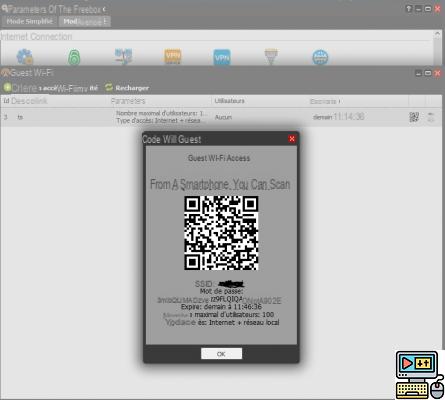
Task: Delete guest access row 3 with trash icon
Action: (x=431, y=117)
